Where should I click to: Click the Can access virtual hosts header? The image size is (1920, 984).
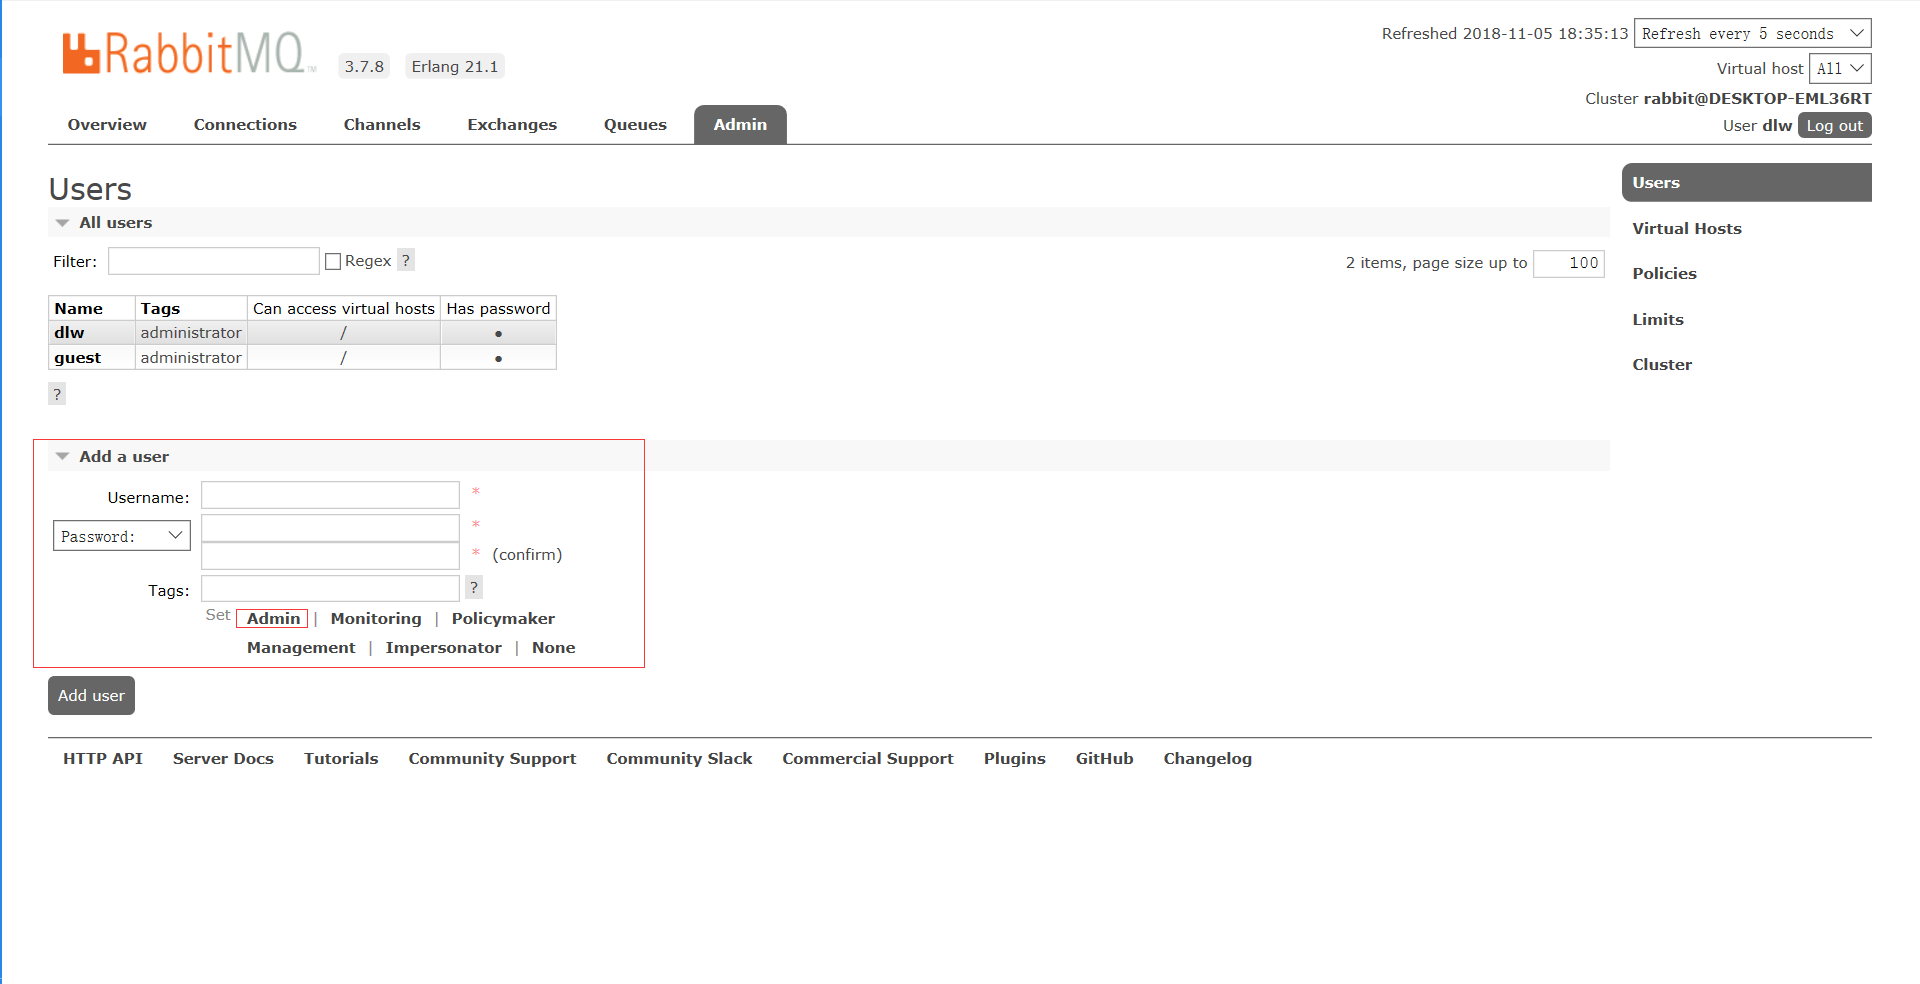(344, 308)
